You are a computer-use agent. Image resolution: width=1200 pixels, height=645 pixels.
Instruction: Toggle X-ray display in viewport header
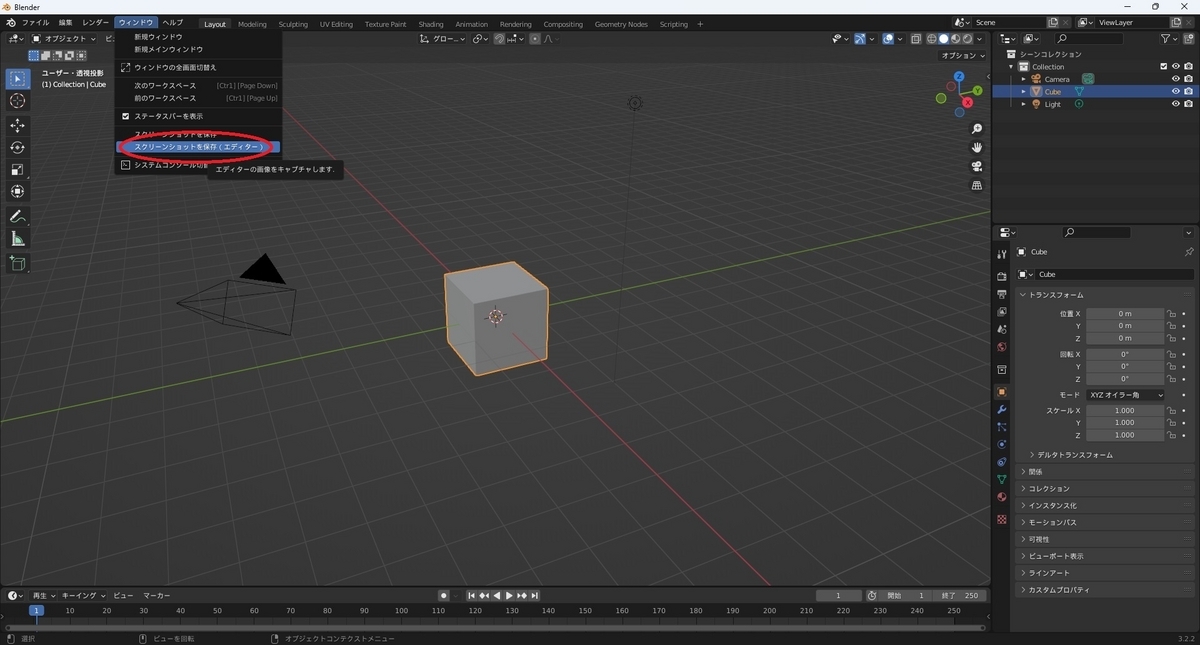(x=916, y=39)
